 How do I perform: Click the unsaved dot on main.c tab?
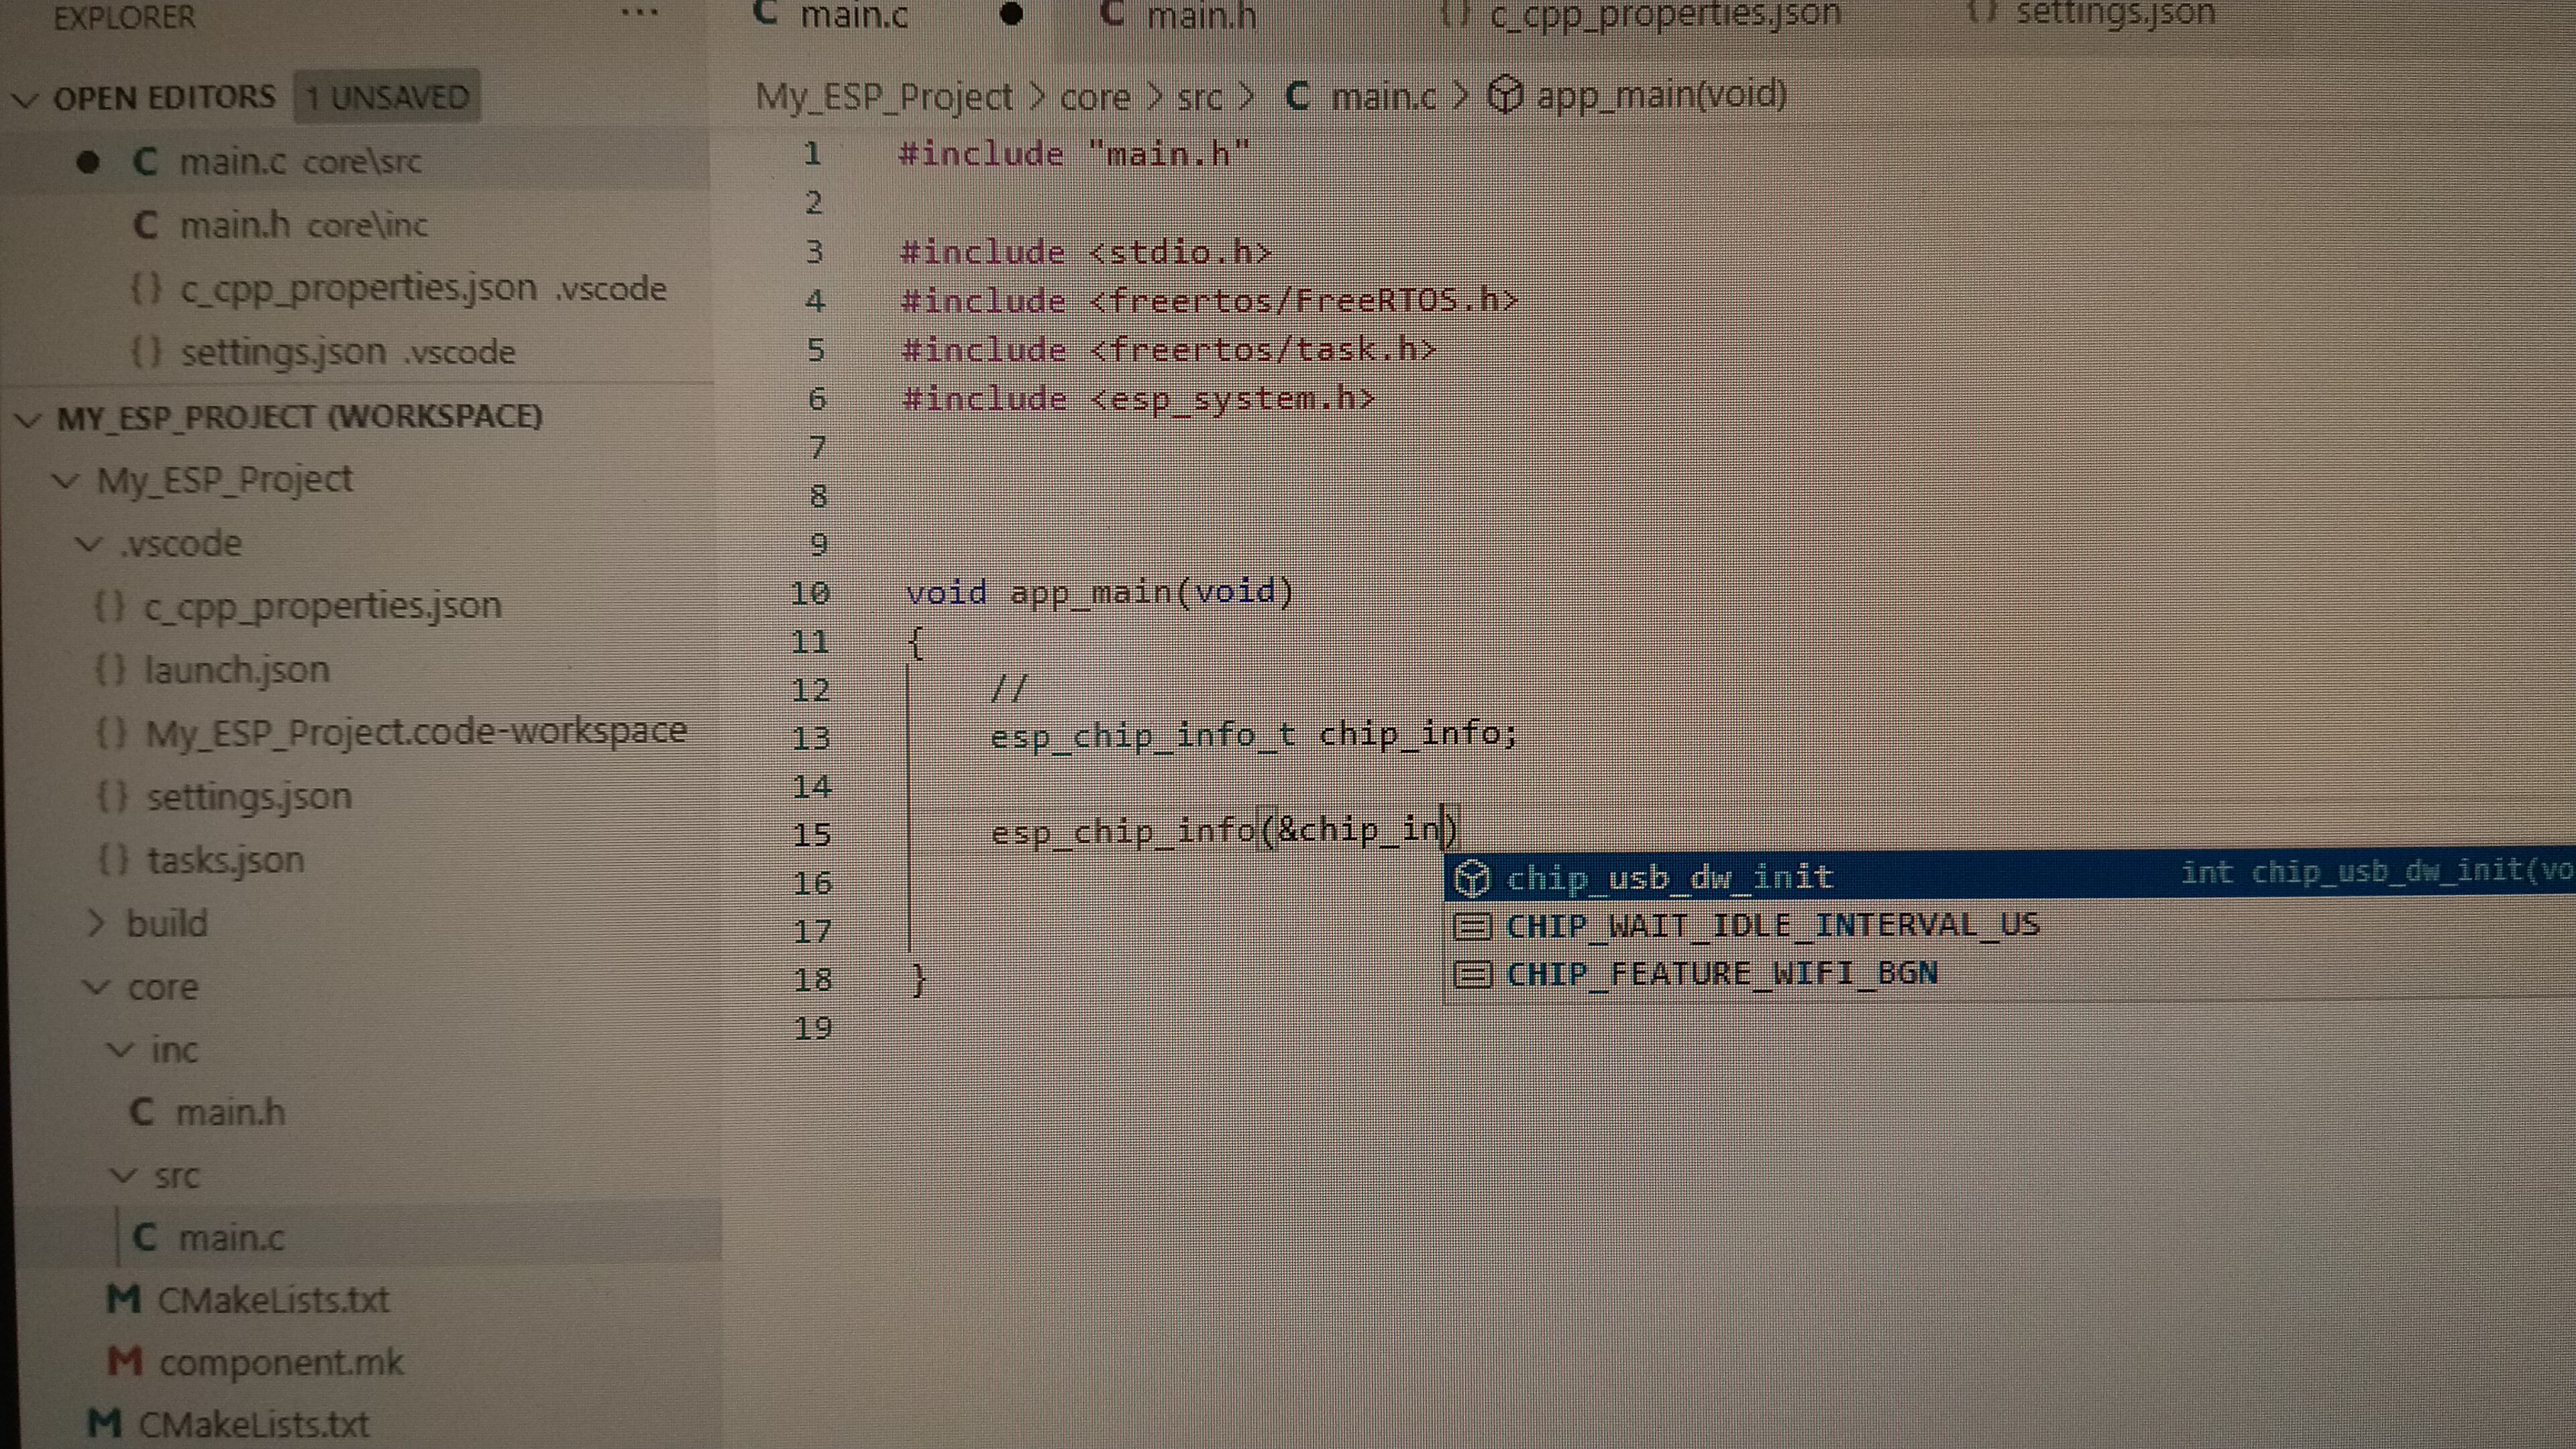[1011, 15]
